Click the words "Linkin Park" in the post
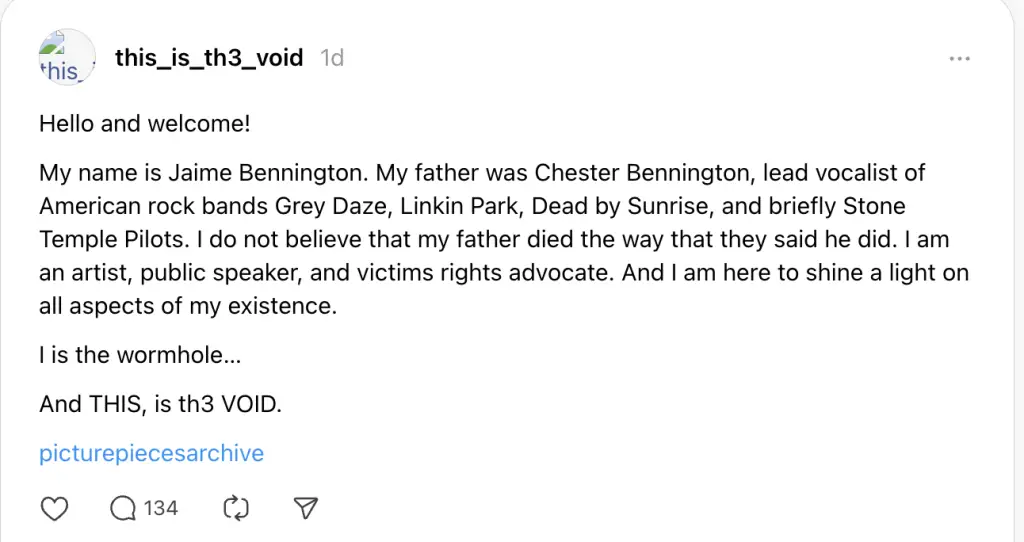The image size is (1024, 542). click(x=460, y=206)
